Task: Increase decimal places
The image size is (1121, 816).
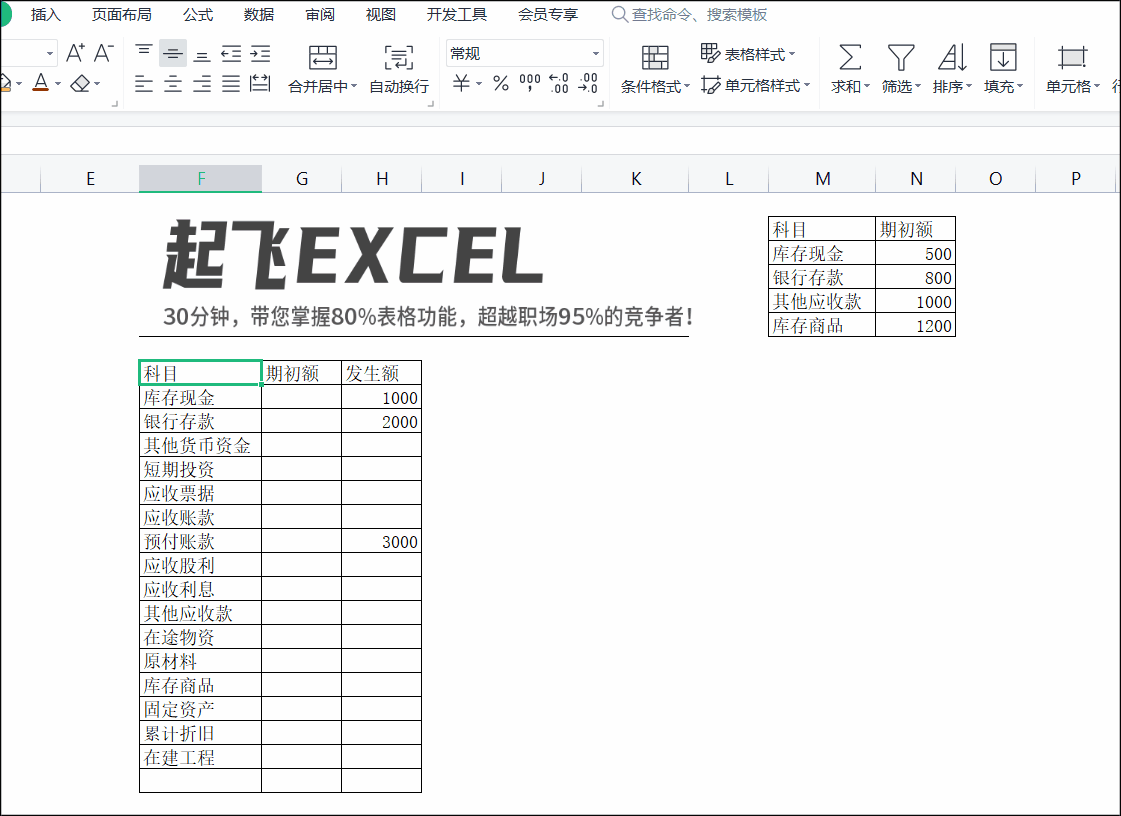Action: click(x=558, y=84)
